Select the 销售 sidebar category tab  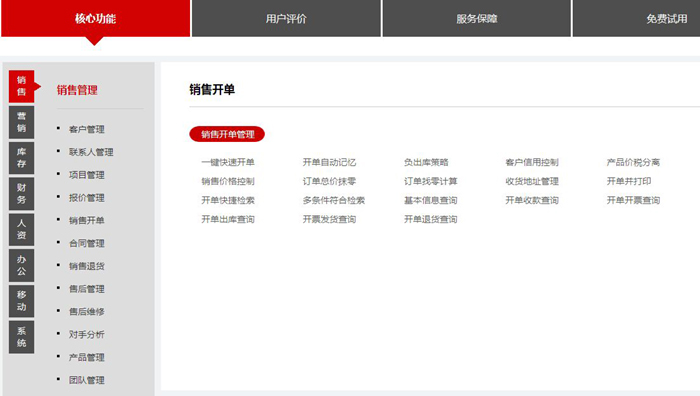tap(21, 86)
